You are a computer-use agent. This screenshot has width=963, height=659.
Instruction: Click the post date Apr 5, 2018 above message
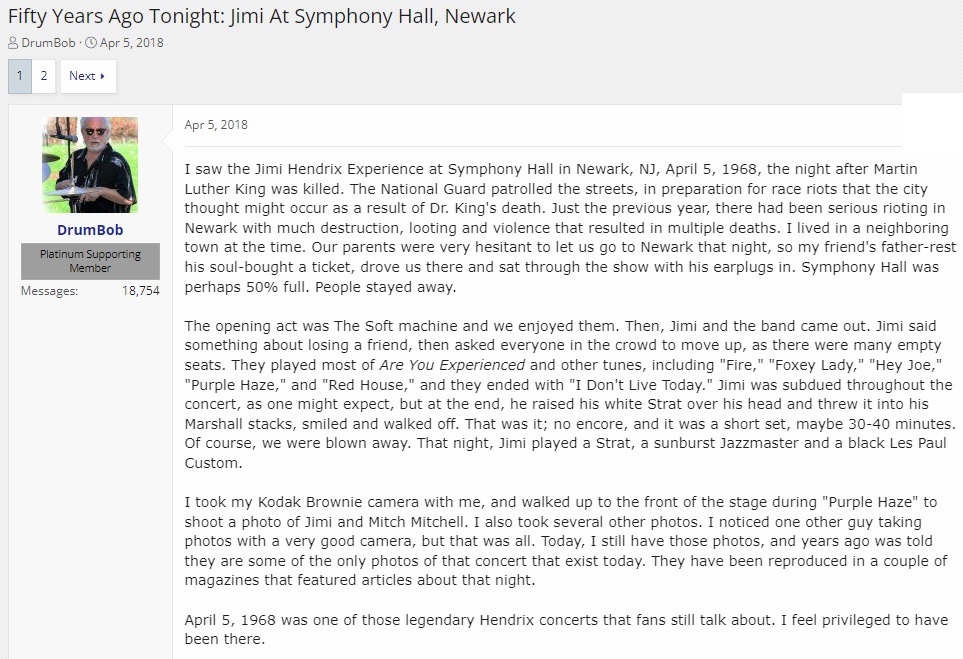216,125
